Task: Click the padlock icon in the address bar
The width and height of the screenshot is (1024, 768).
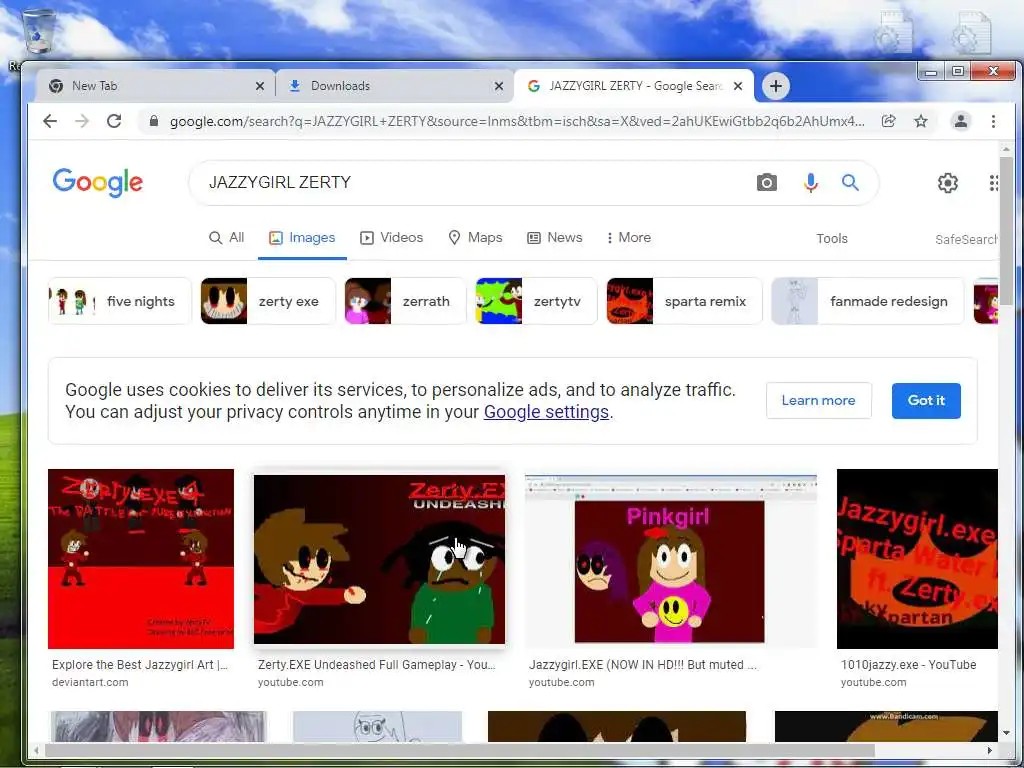Action: [154, 121]
